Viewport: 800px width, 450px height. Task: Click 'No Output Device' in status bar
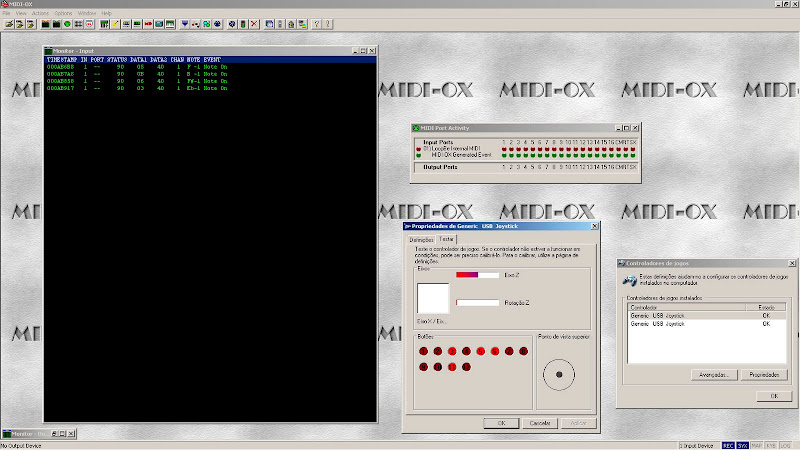click(x=21, y=446)
